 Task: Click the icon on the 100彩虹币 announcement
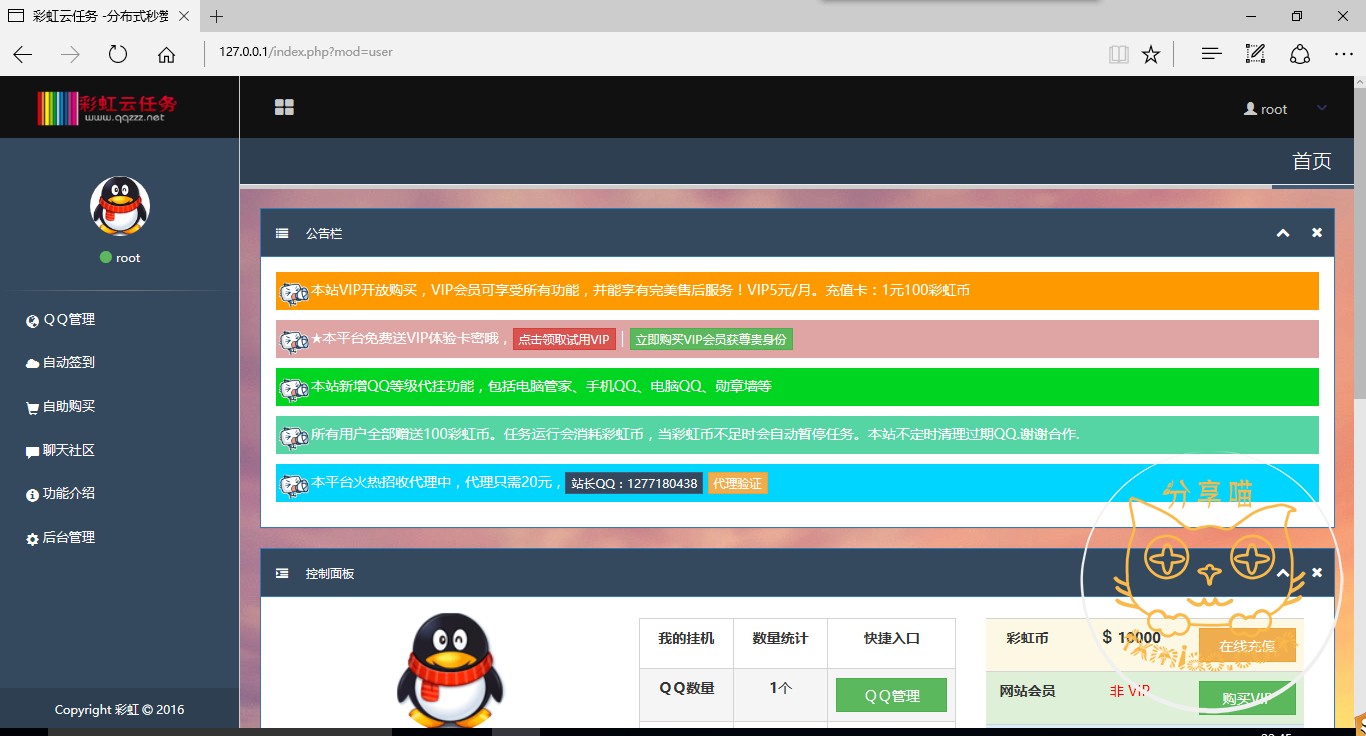click(x=294, y=436)
